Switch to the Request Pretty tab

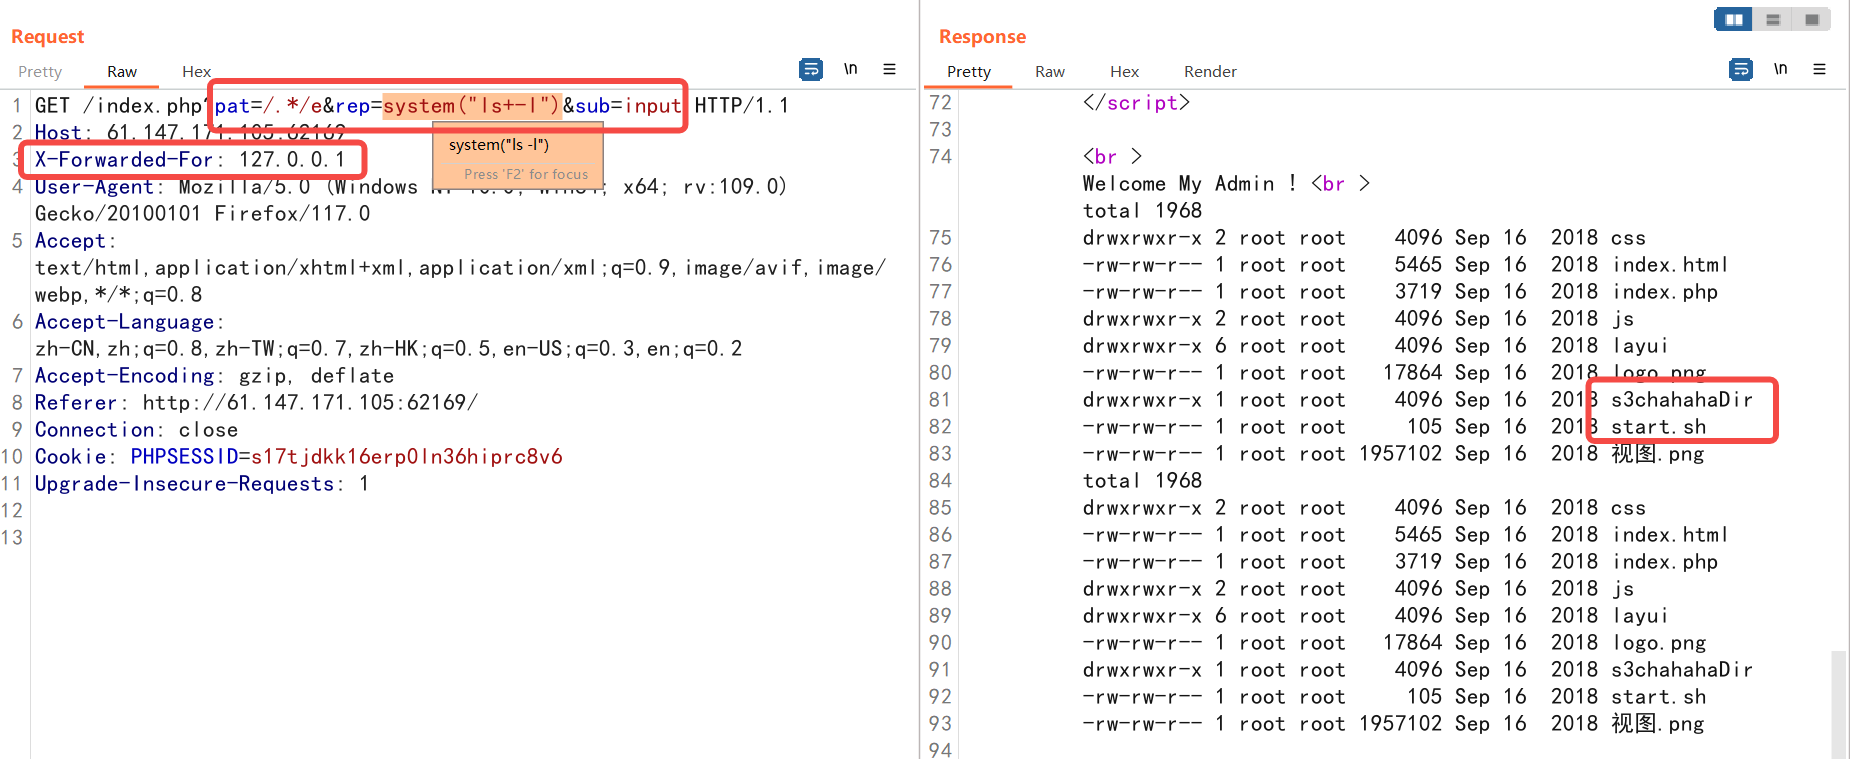pyautogui.click(x=40, y=72)
